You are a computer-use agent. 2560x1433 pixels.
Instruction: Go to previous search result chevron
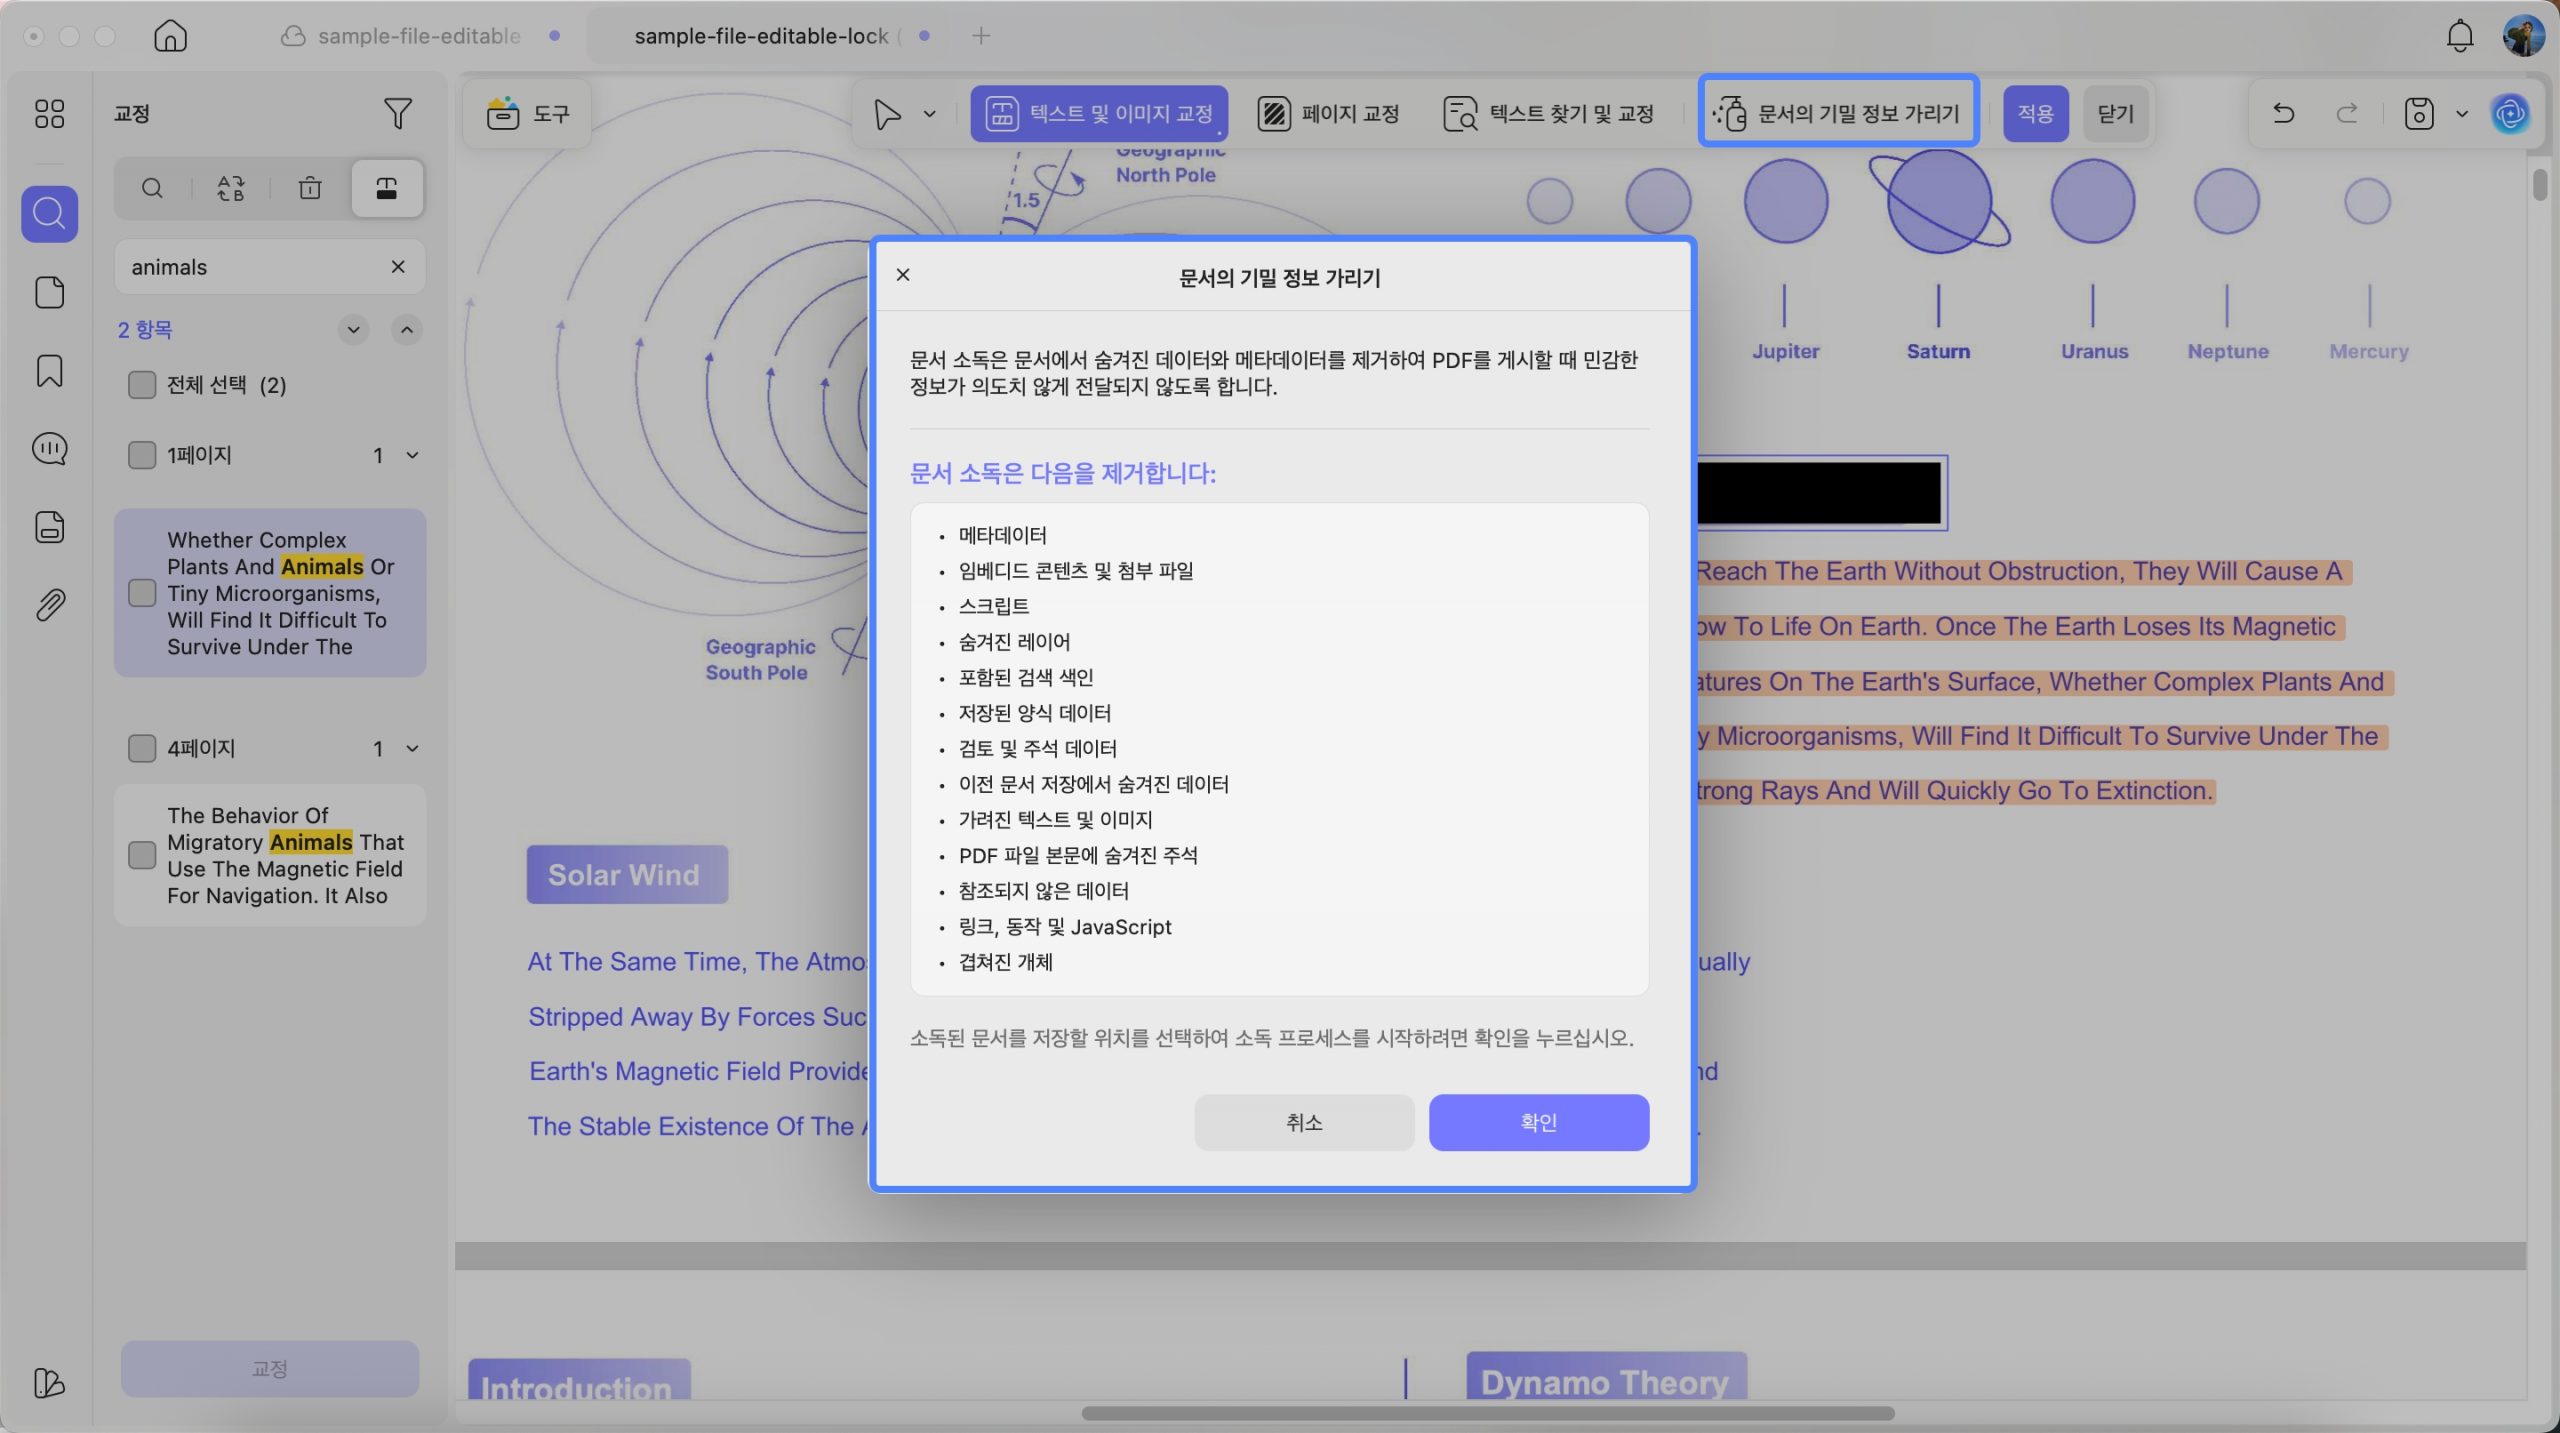[406, 329]
